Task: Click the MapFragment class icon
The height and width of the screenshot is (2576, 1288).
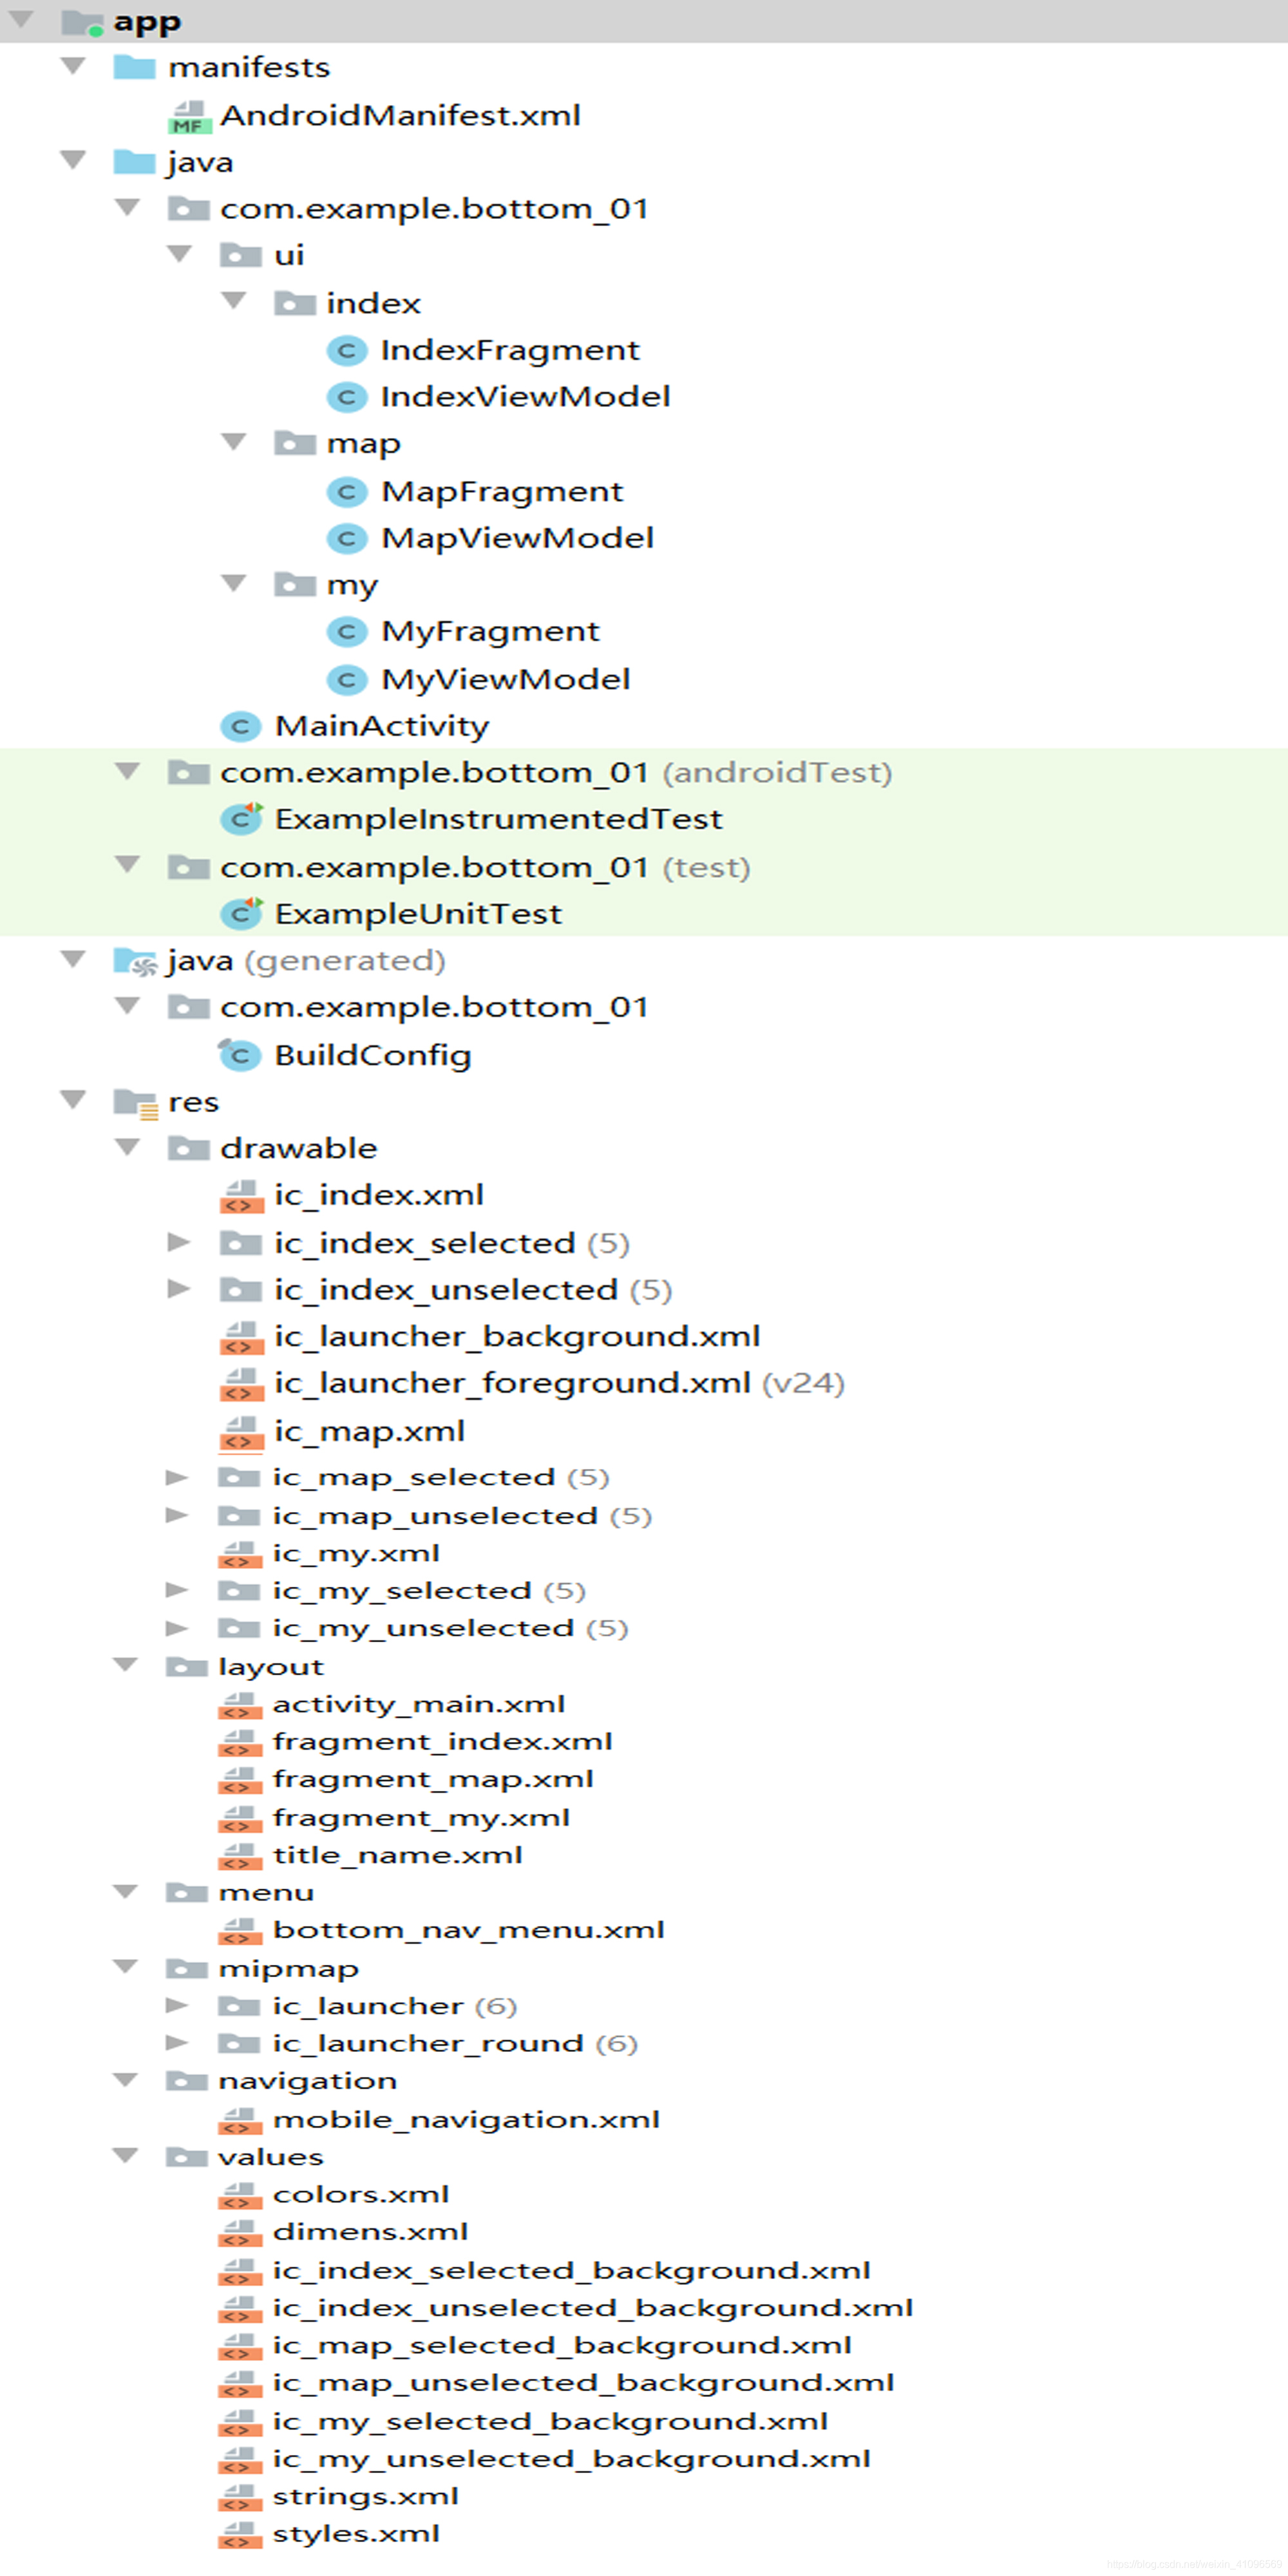Action: 347,491
